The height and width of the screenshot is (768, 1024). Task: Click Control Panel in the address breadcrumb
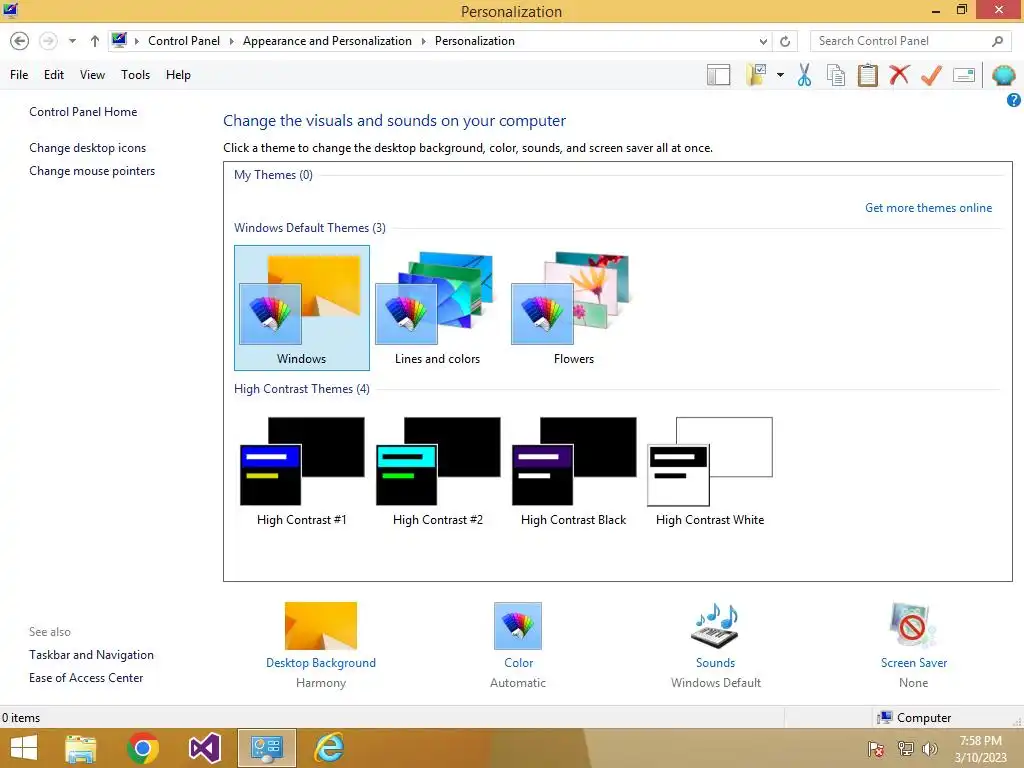(184, 40)
